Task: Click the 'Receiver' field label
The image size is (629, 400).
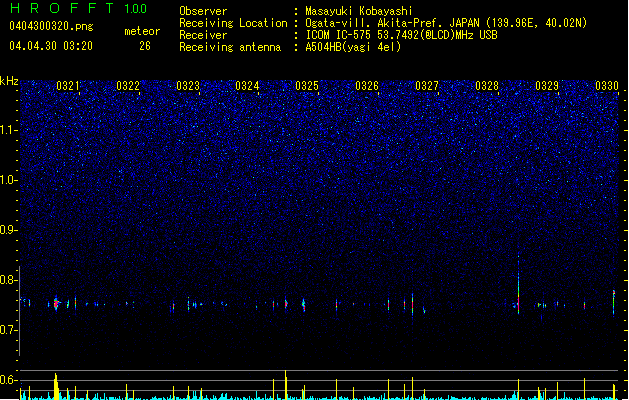Action: [x=203, y=35]
